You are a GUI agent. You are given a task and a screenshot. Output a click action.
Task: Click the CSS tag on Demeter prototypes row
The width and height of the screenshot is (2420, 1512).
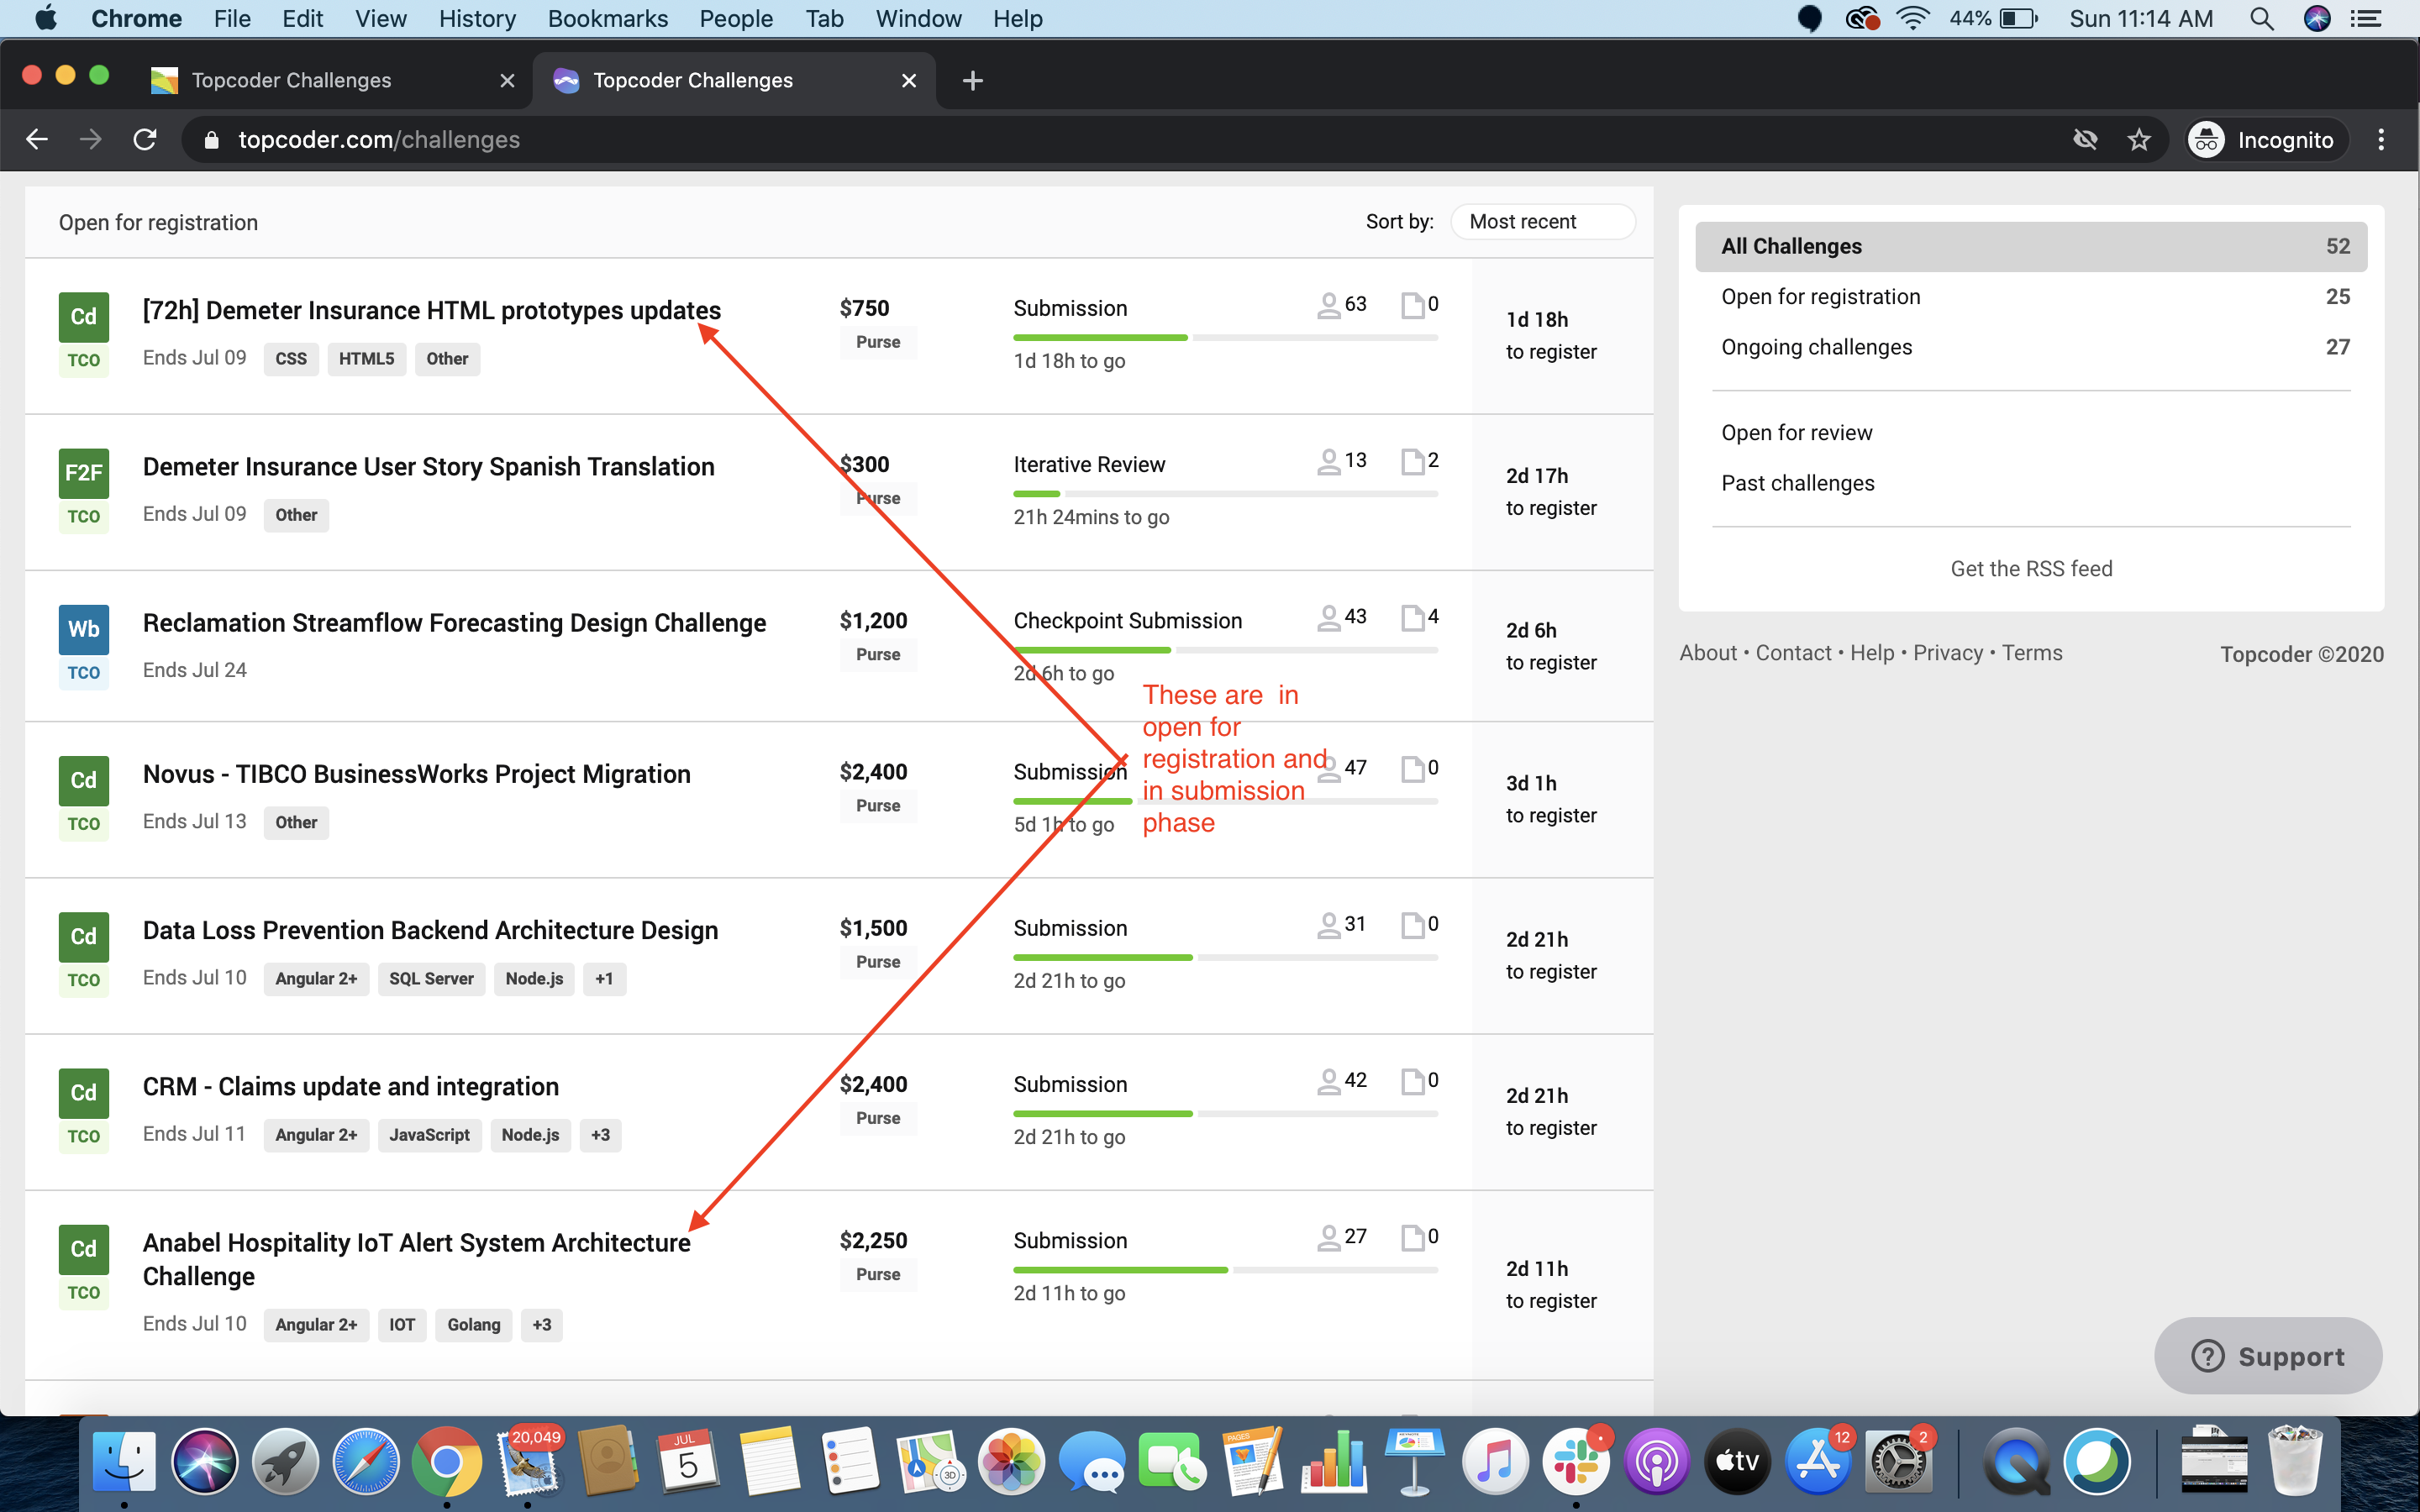click(291, 359)
